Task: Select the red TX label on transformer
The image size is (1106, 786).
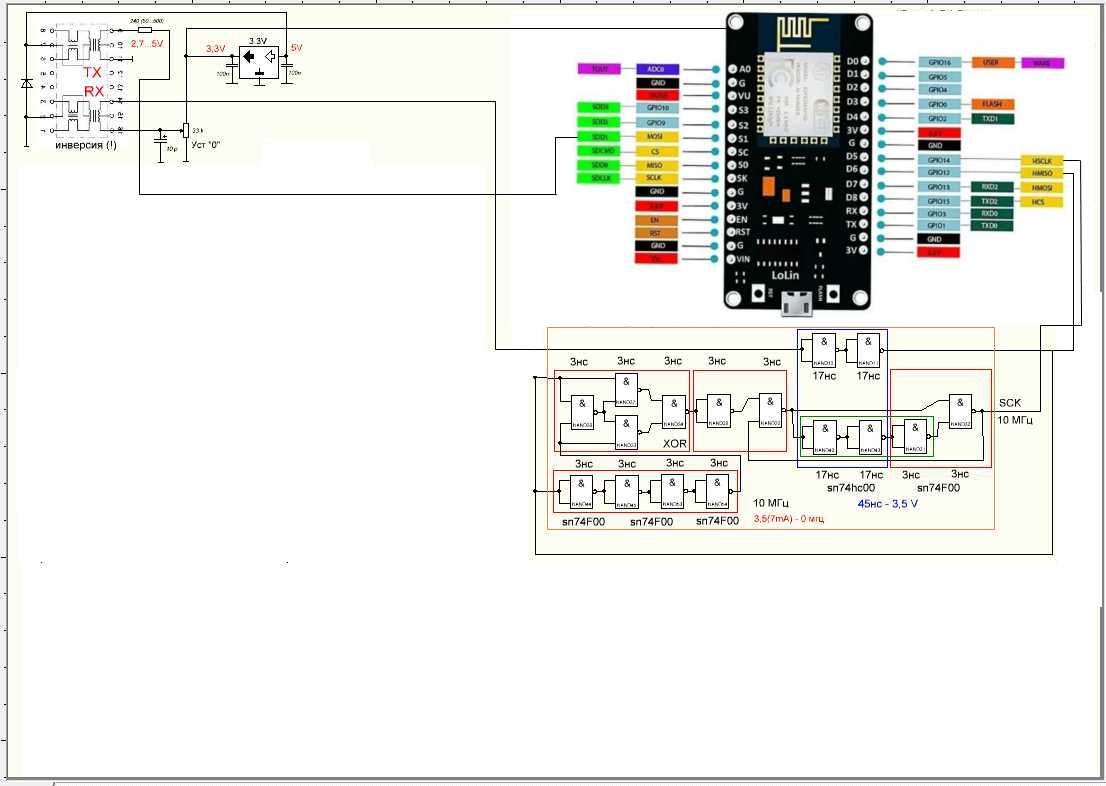Action: 92,73
